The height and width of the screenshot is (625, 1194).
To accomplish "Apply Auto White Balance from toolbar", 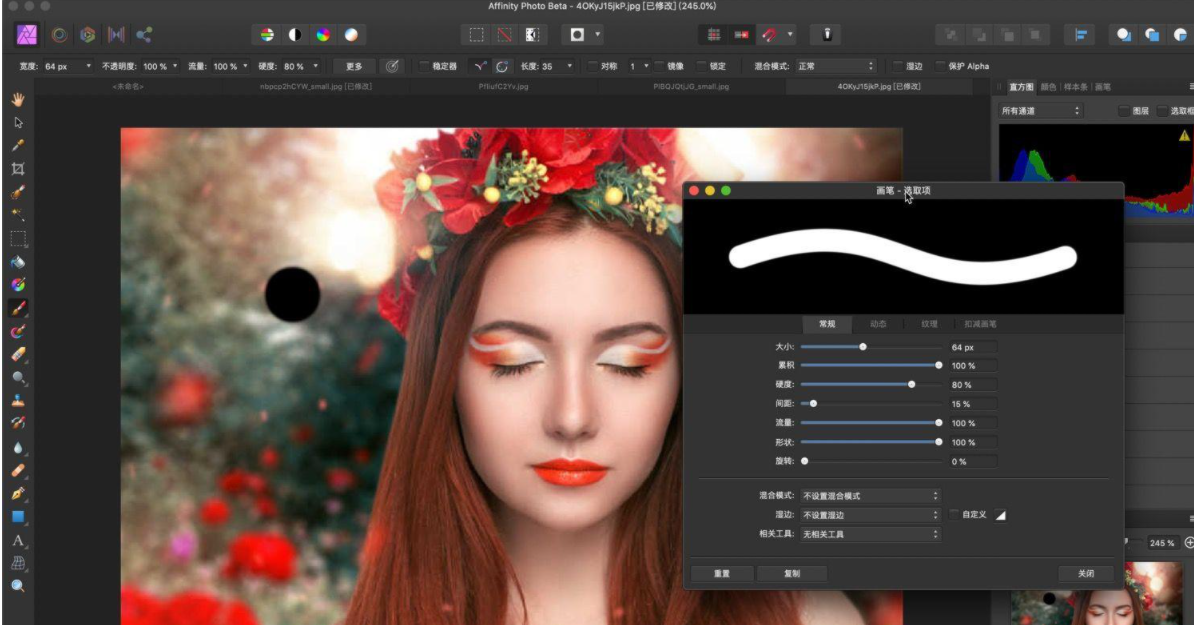I will (x=351, y=34).
